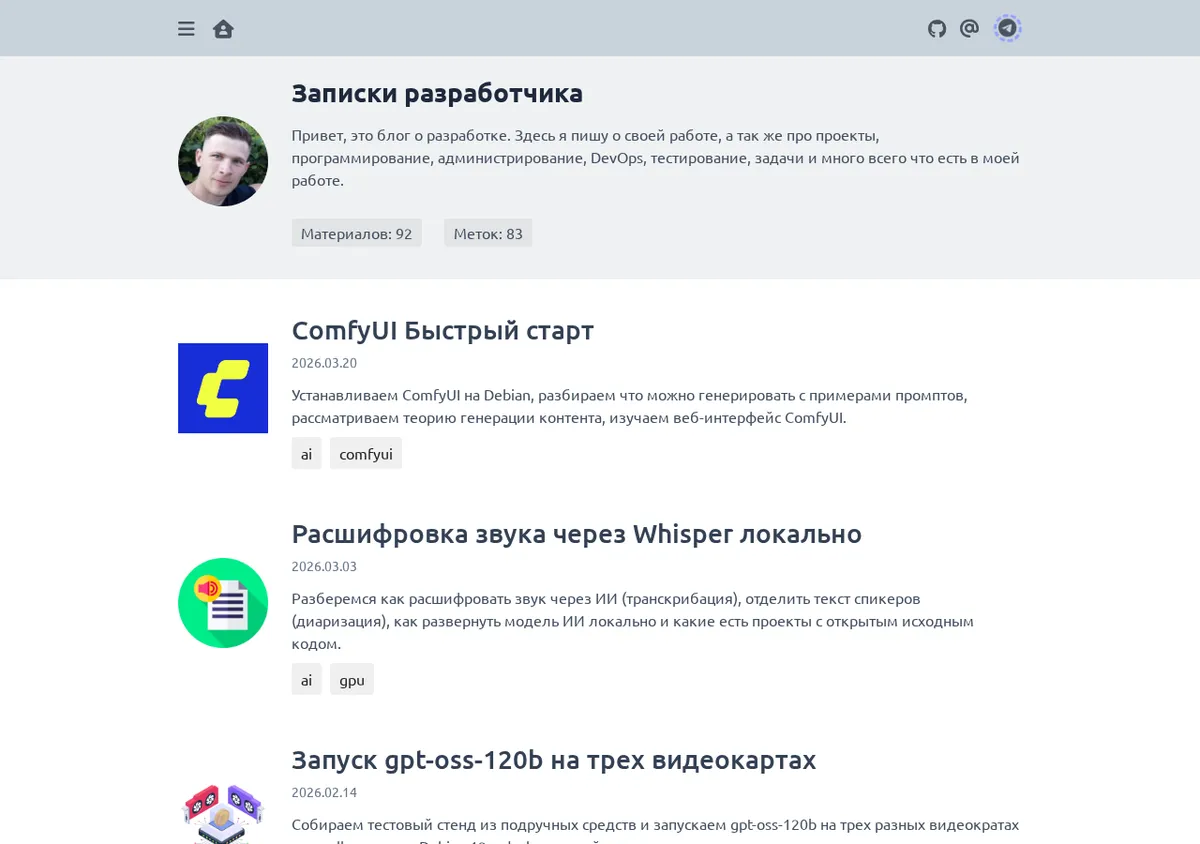Image resolution: width=1200 pixels, height=844 pixels.
Task: Open the Материалов: 92 button
Action: coord(357,233)
